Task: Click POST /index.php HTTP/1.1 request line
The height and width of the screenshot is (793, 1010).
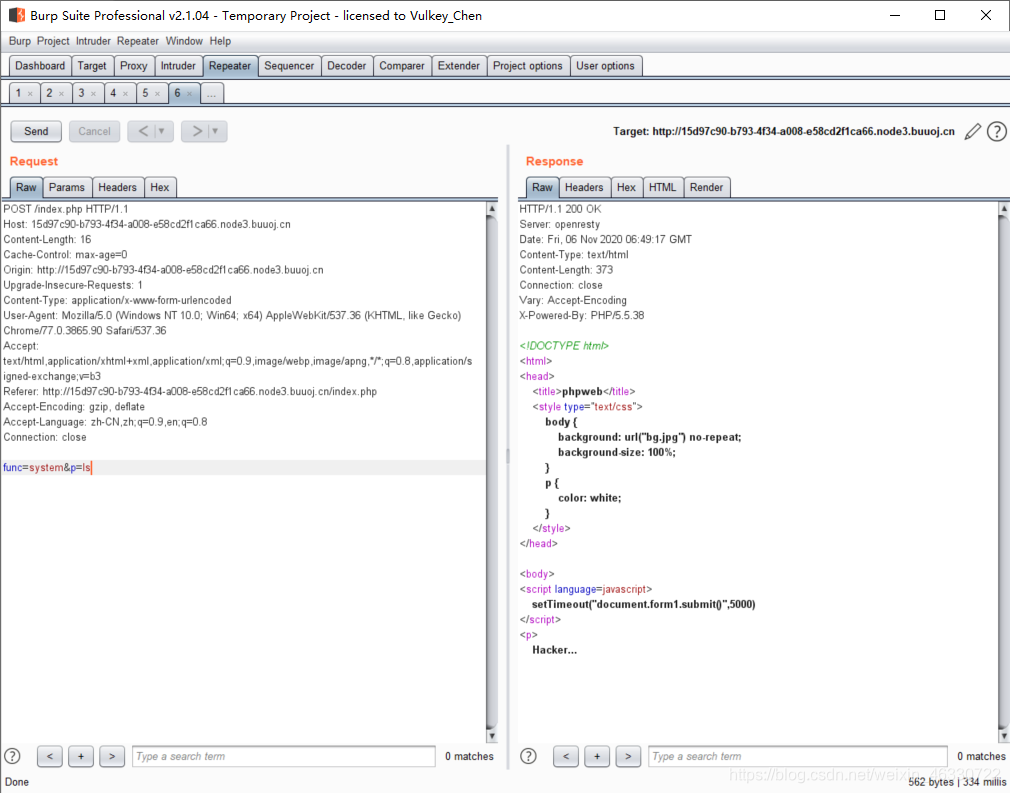Action: click(x=66, y=209)
